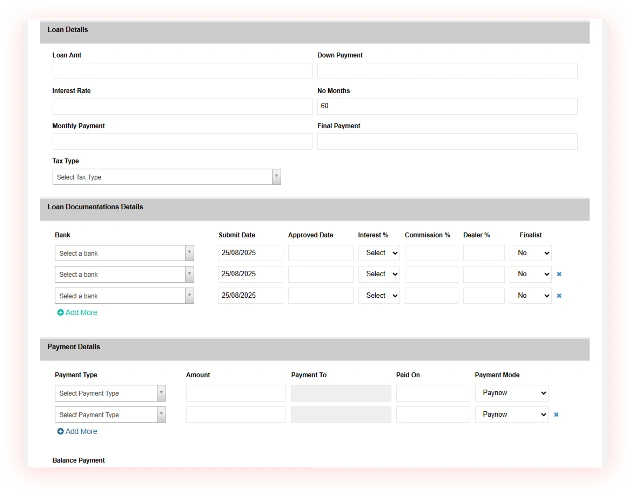Open the second Select a bank dropdown
Viewport: 632px width, 494px height.
pyautogui.click(x=124, y=274)
